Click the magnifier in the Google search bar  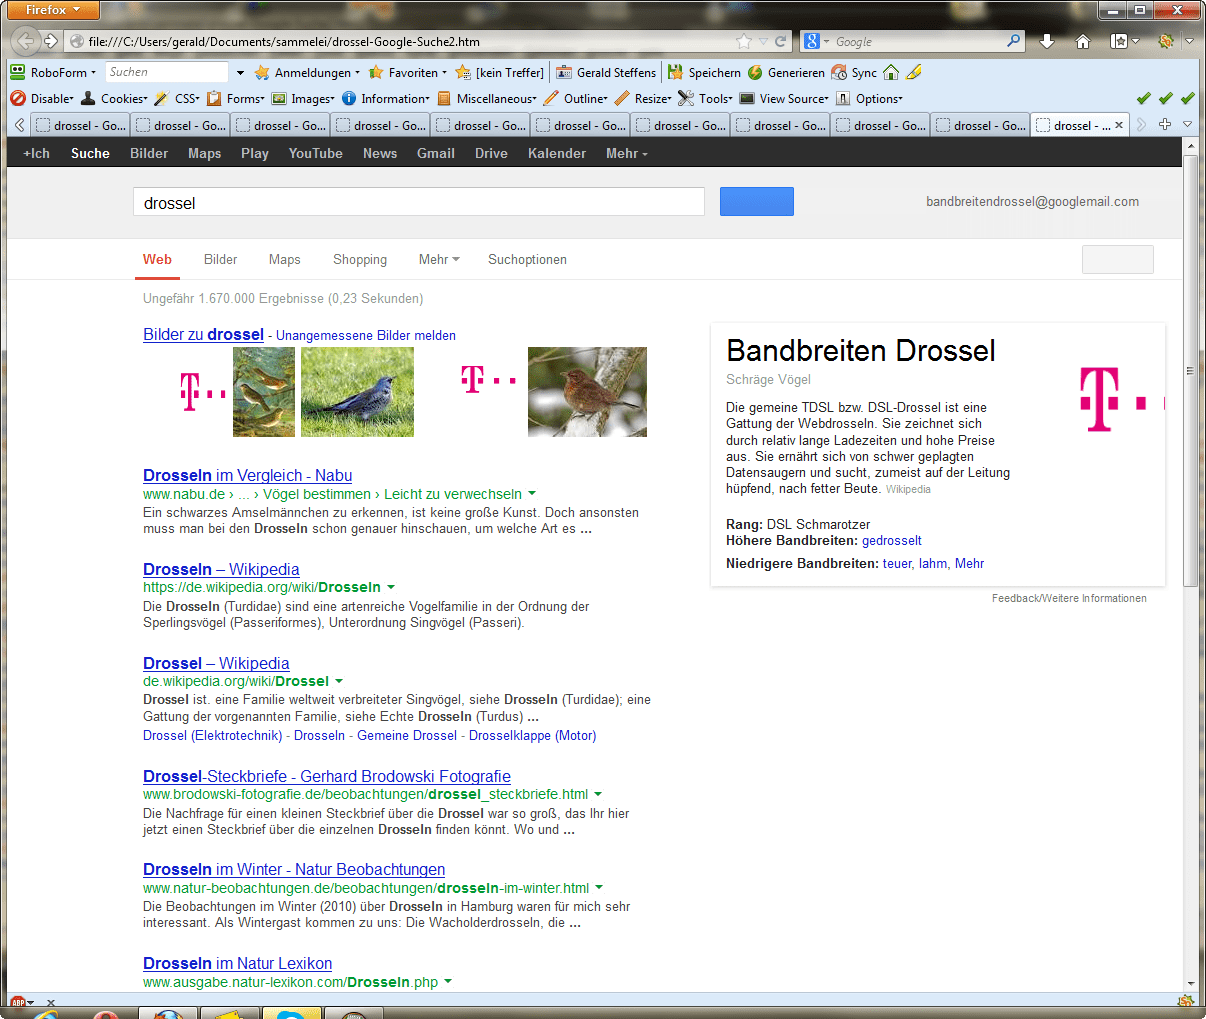(1013, 41)
